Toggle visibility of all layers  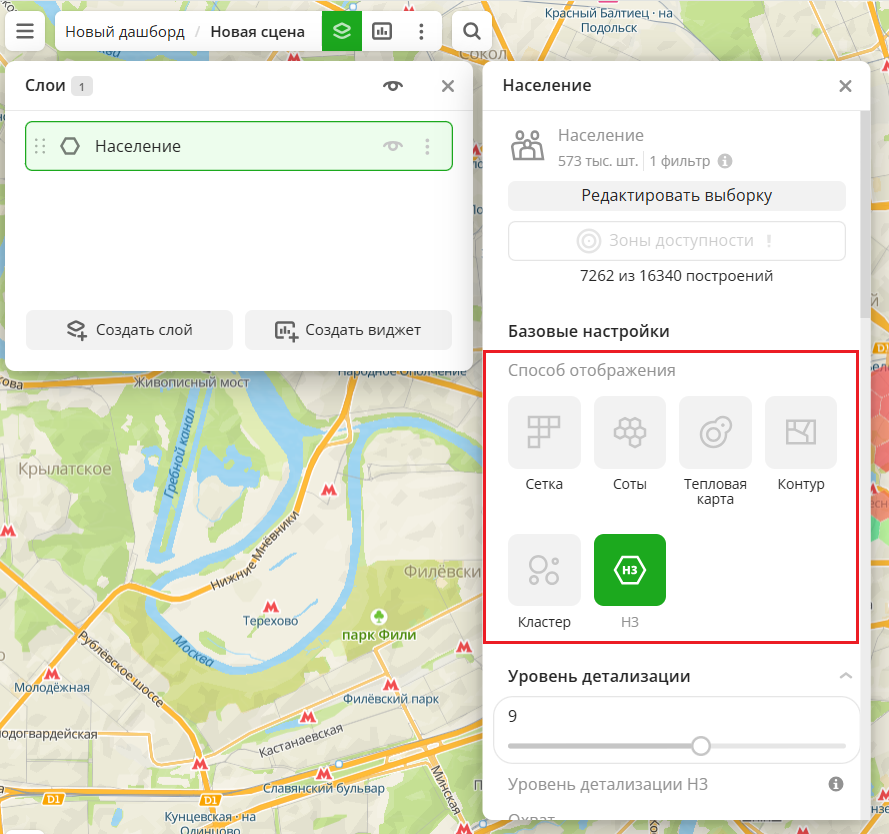tap(393, 86)
